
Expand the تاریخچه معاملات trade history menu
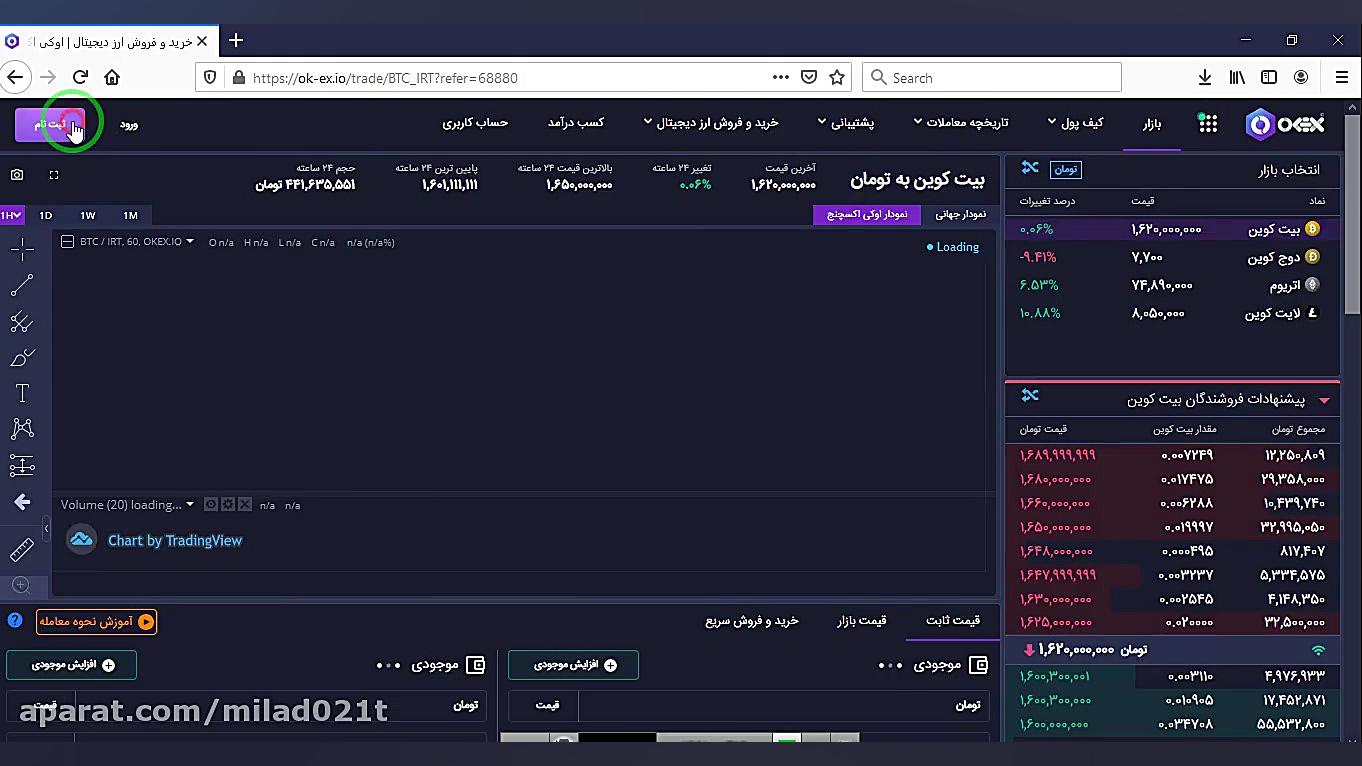(960, 123)
